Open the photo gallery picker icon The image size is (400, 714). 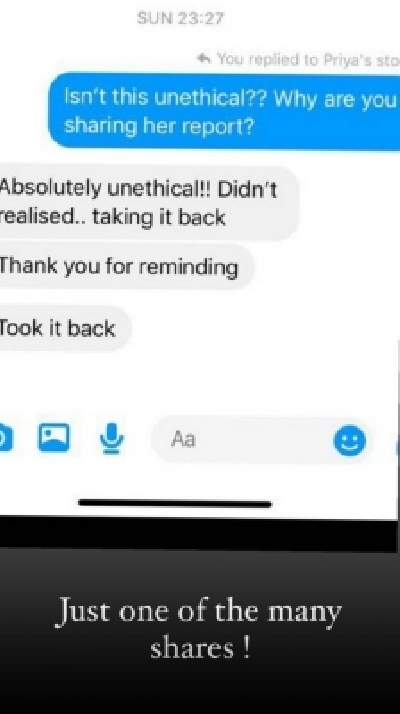(x=54, y=438)
